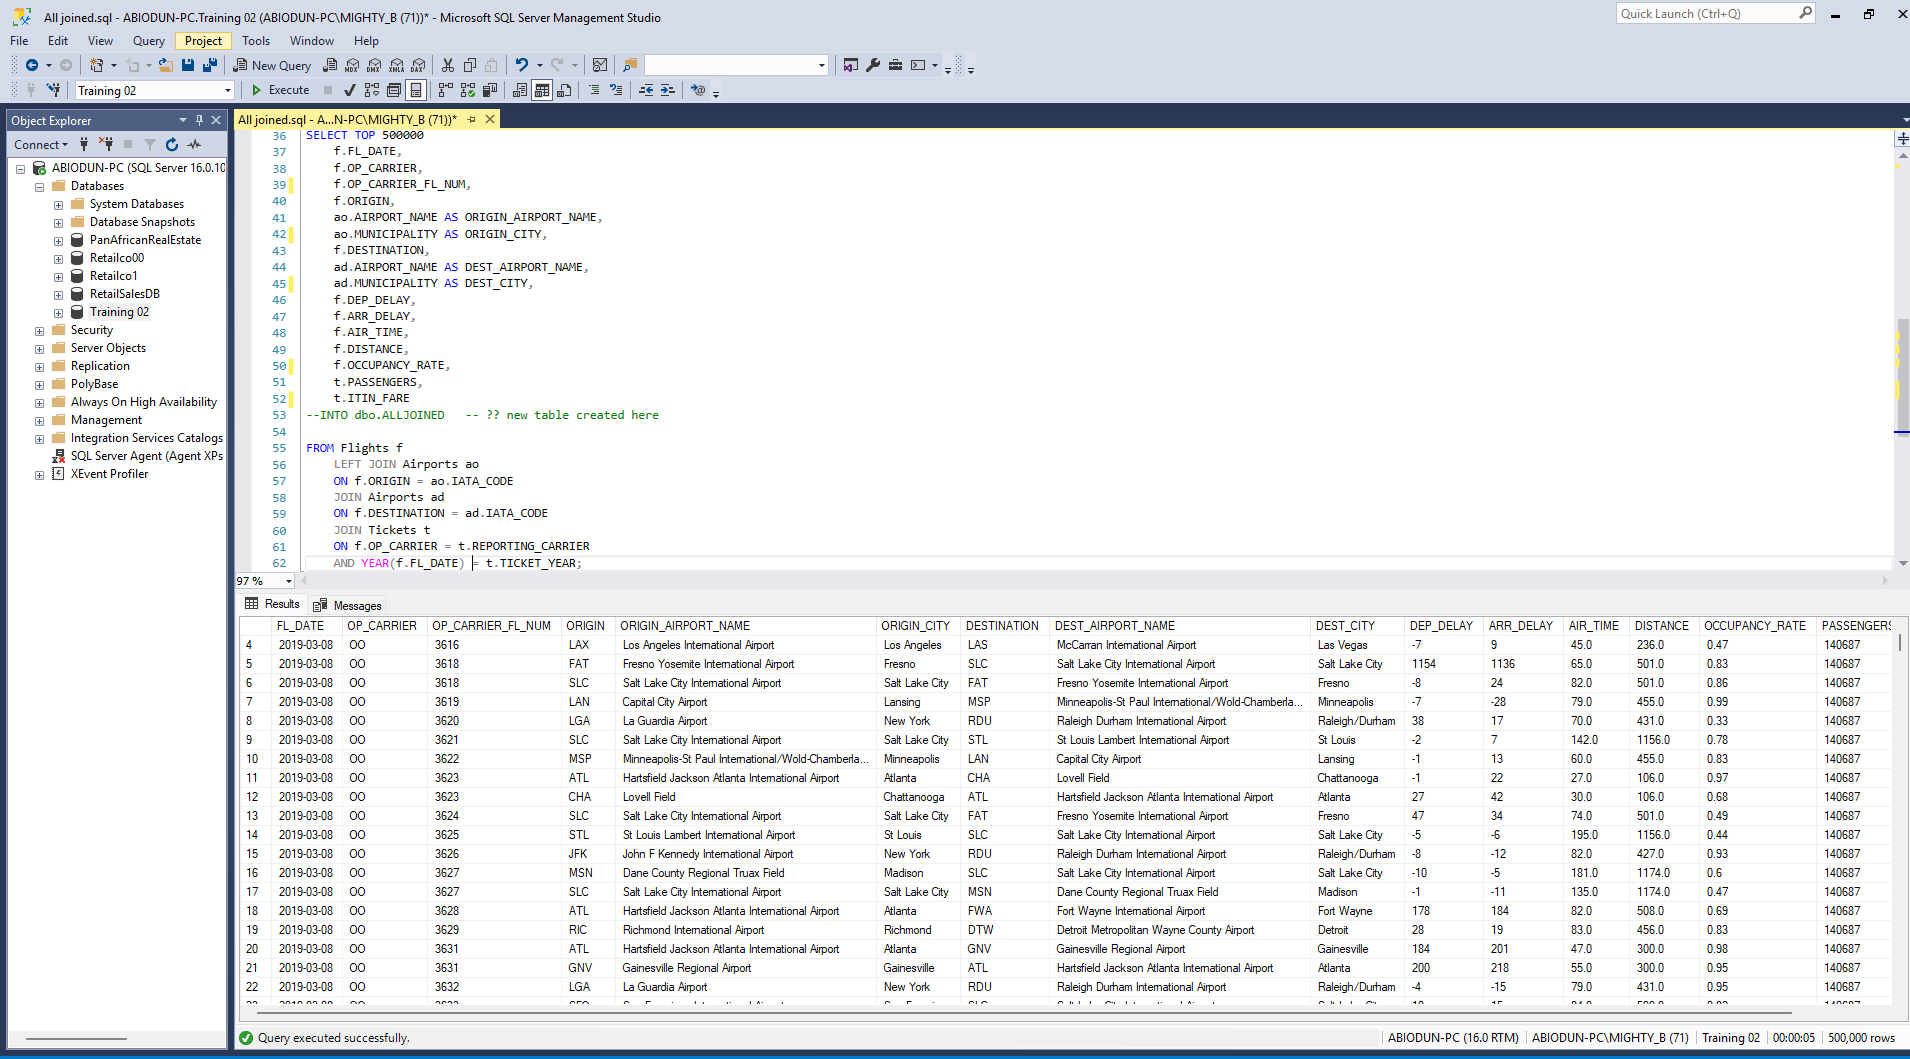This screenshot has width=1910, height=1059.
Task: Click the Save All toolbar icon
Action: tap(210, 65)
